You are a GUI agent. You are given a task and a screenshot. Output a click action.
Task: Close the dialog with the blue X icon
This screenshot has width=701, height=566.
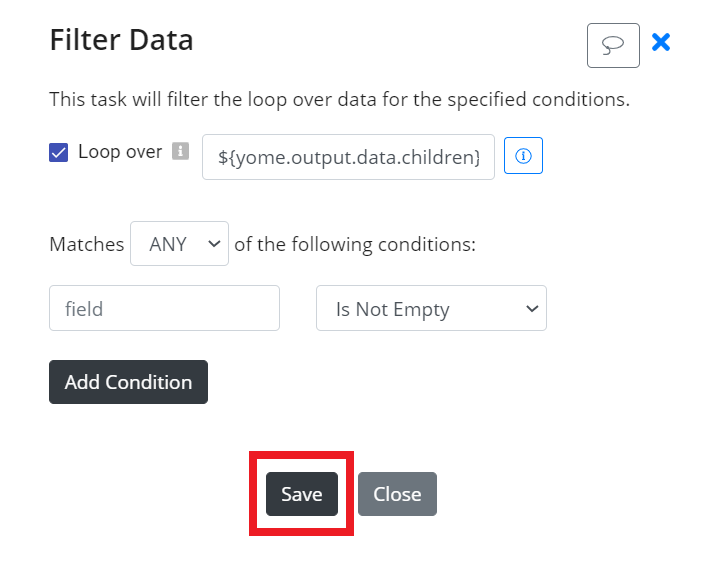661,42
